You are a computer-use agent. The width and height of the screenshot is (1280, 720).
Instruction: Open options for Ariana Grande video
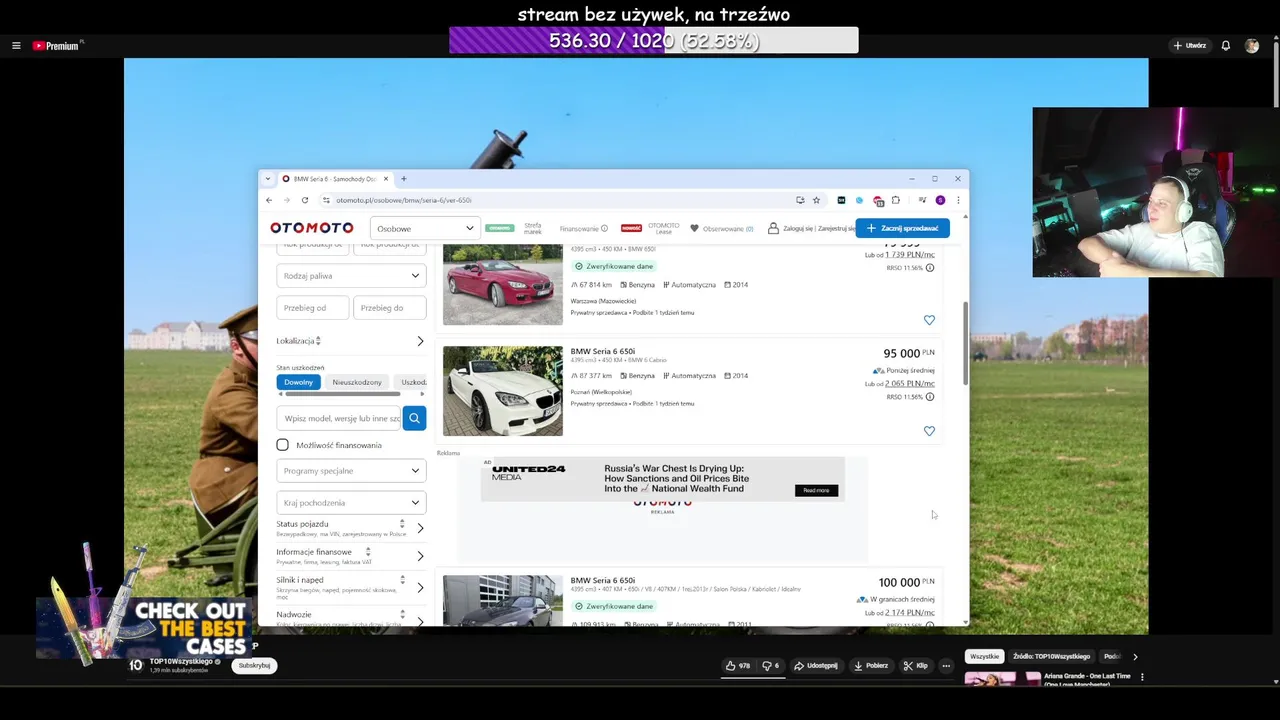click(1142, 677)
